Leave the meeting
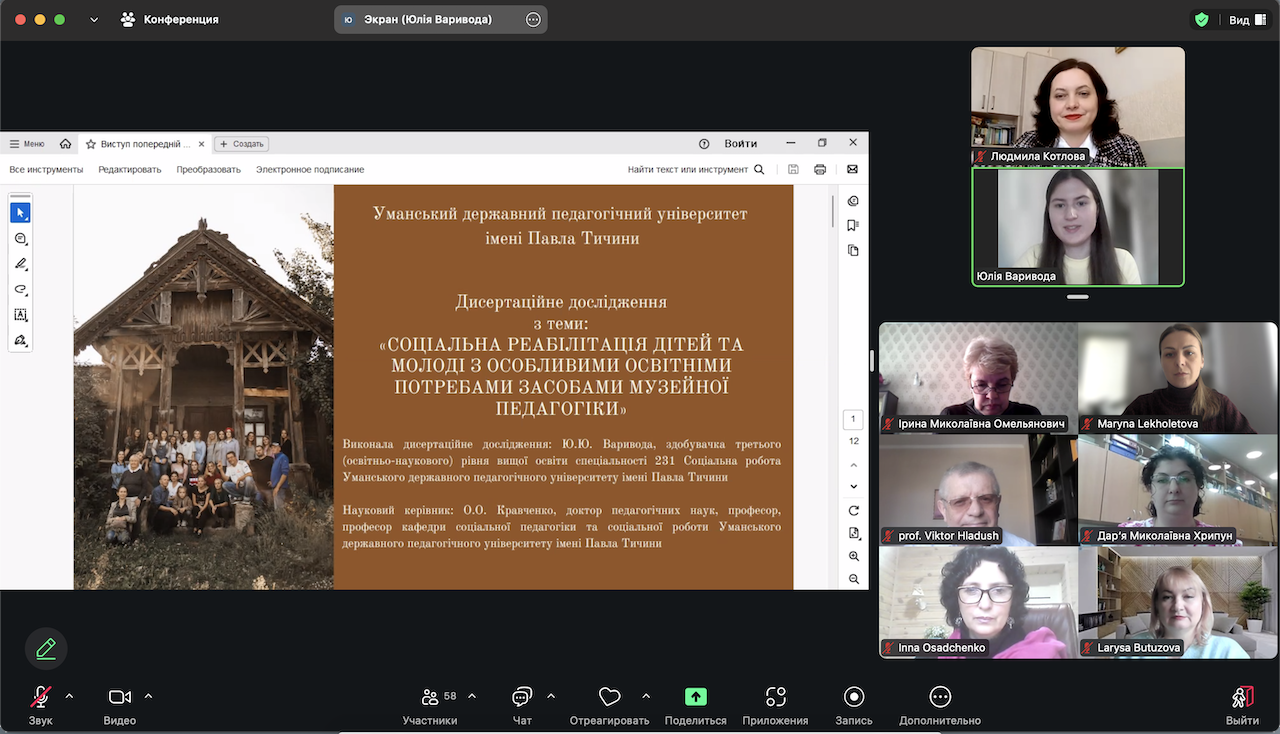The height and width of the screenshot is (734, 1280). coord(1242,697)
